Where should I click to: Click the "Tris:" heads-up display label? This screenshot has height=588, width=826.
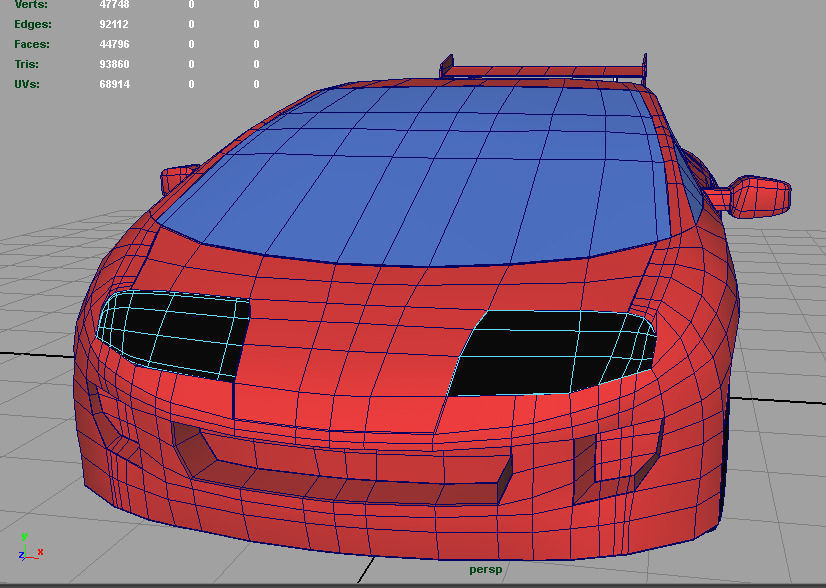pos(27,64)
